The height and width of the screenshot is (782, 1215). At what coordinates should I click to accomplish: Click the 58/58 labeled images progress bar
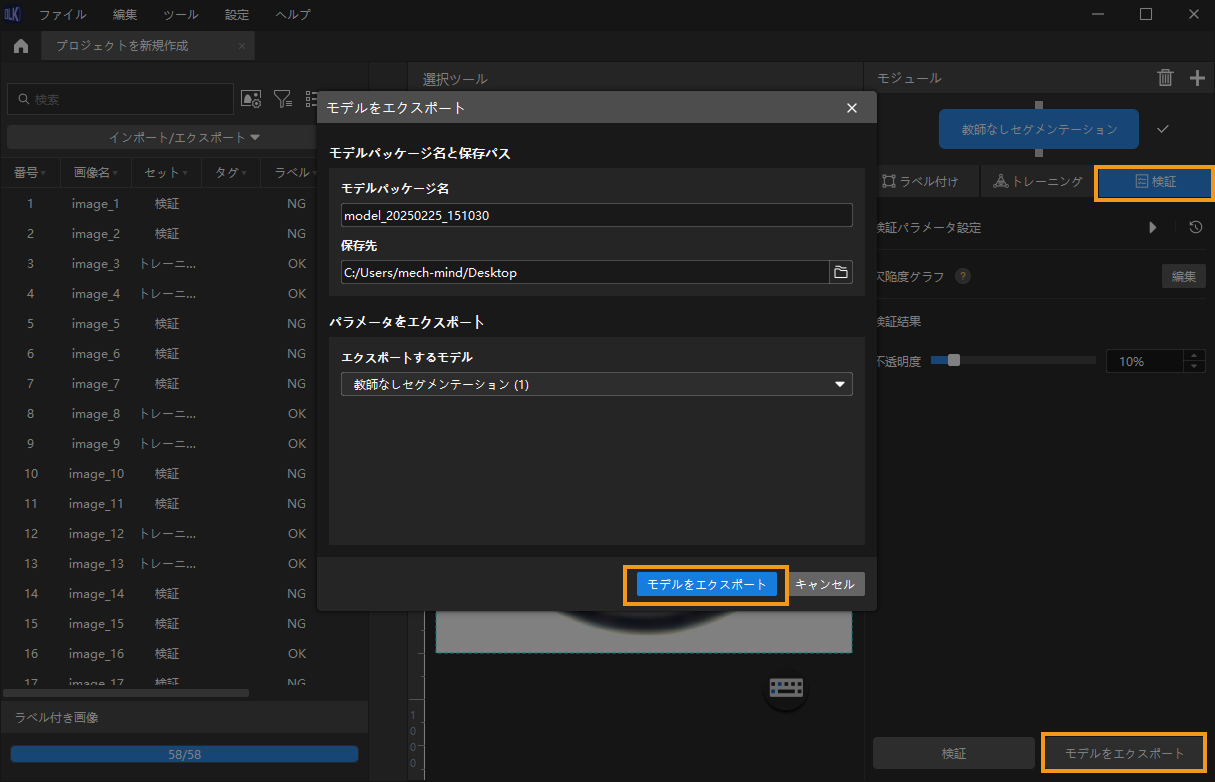click(x=184, y=754)
